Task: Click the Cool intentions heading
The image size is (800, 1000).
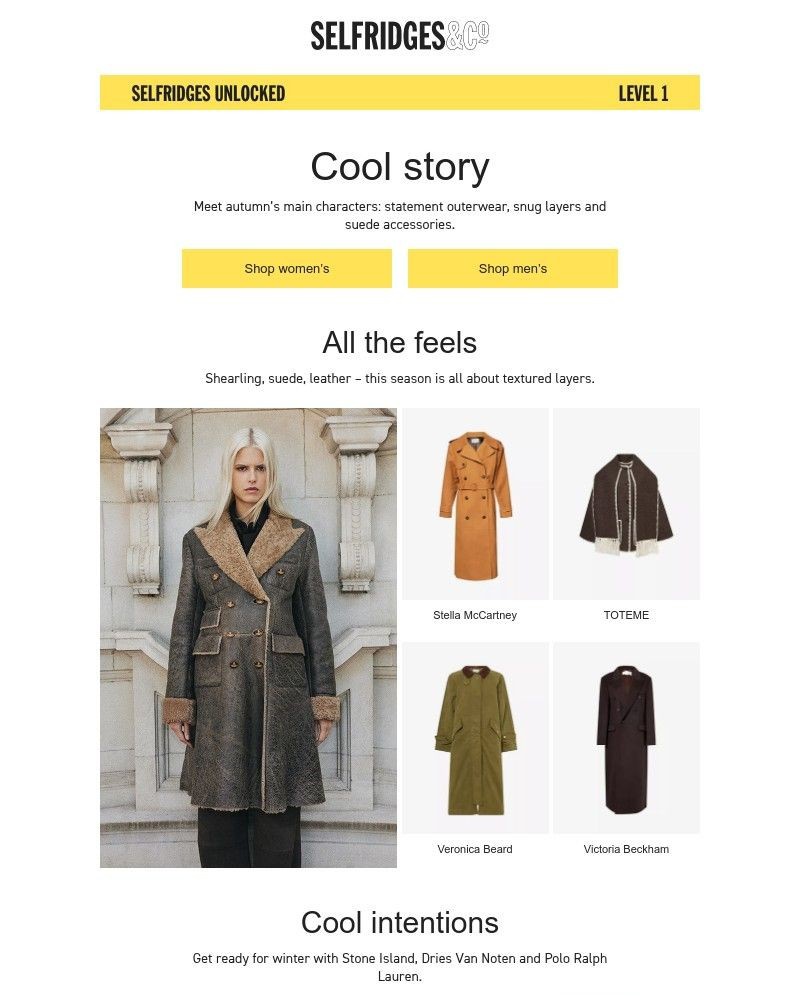Action: 400,922
